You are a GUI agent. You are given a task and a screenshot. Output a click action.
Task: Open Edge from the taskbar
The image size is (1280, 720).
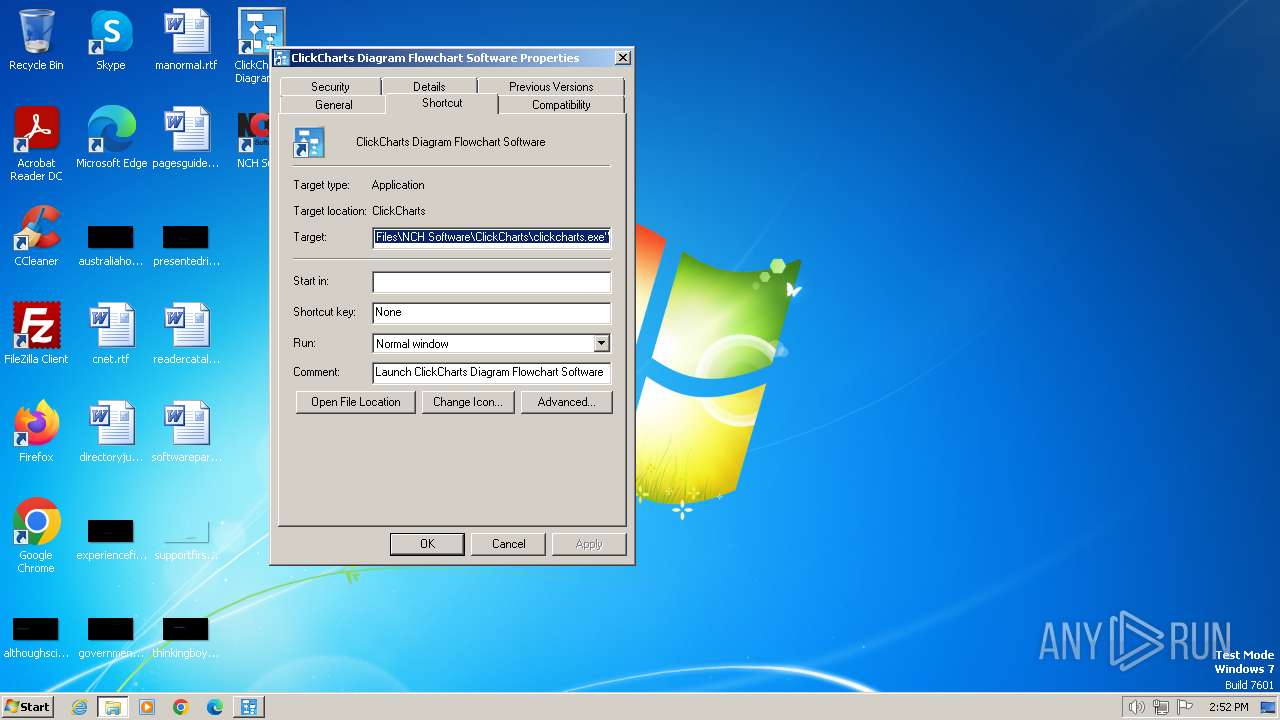[x=215, y=707]
